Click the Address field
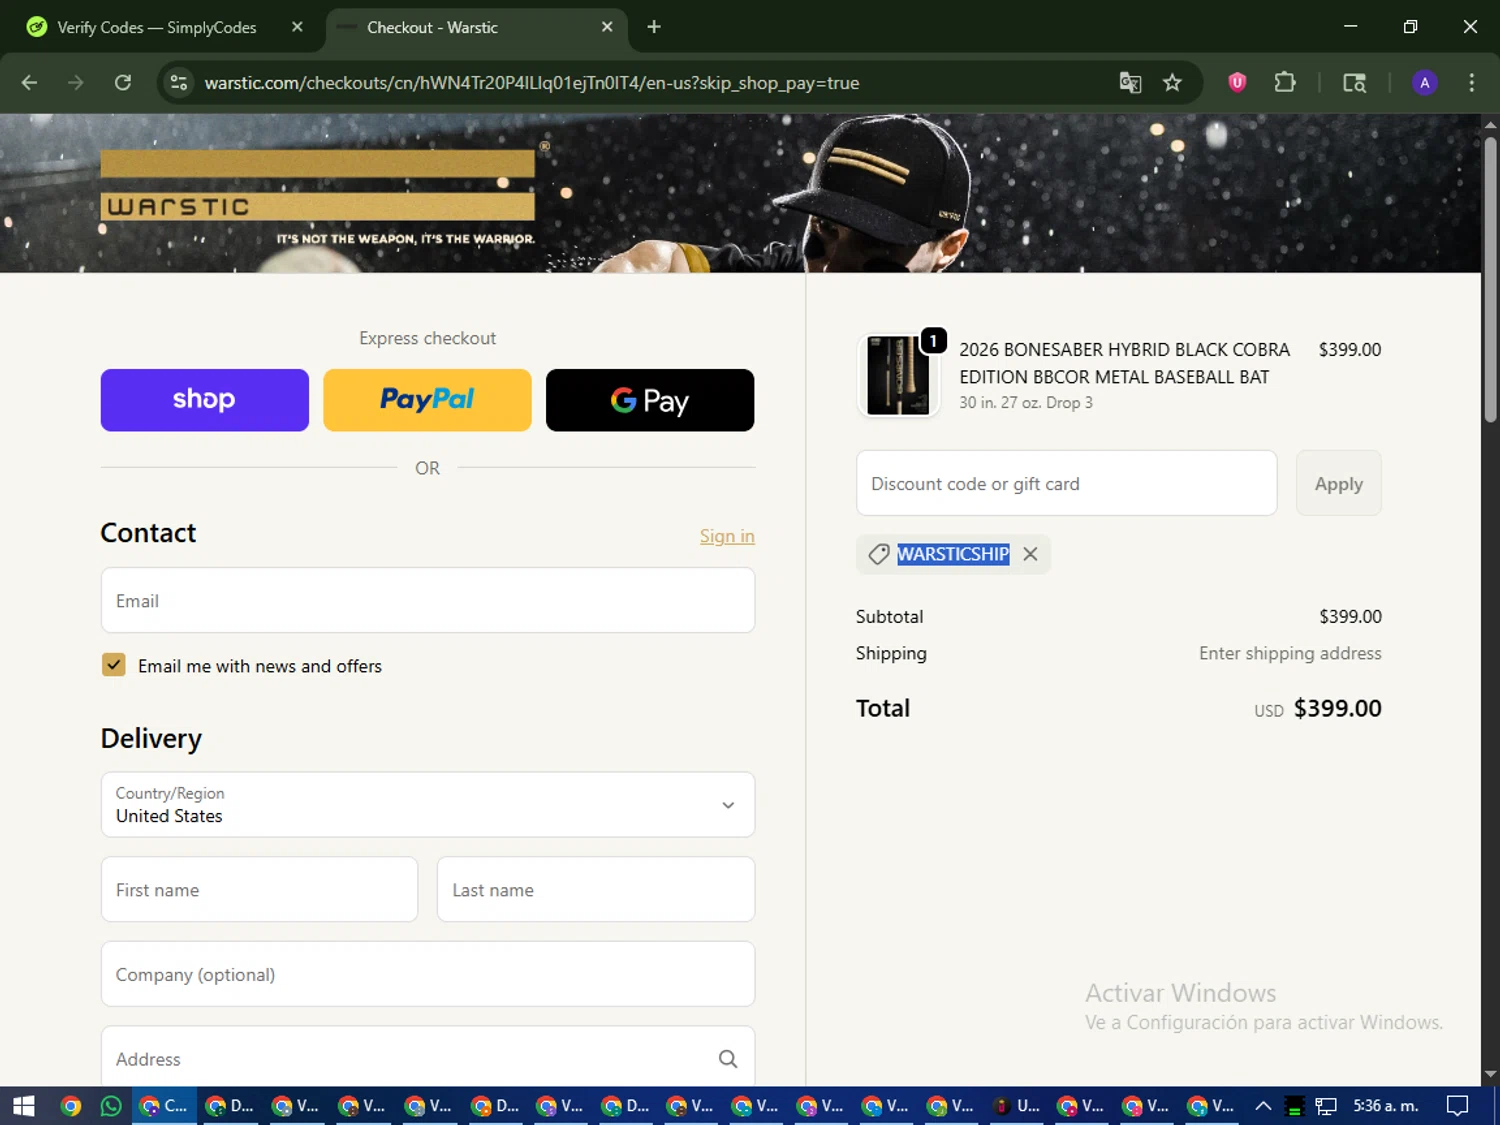 (x=428, y=1058)
